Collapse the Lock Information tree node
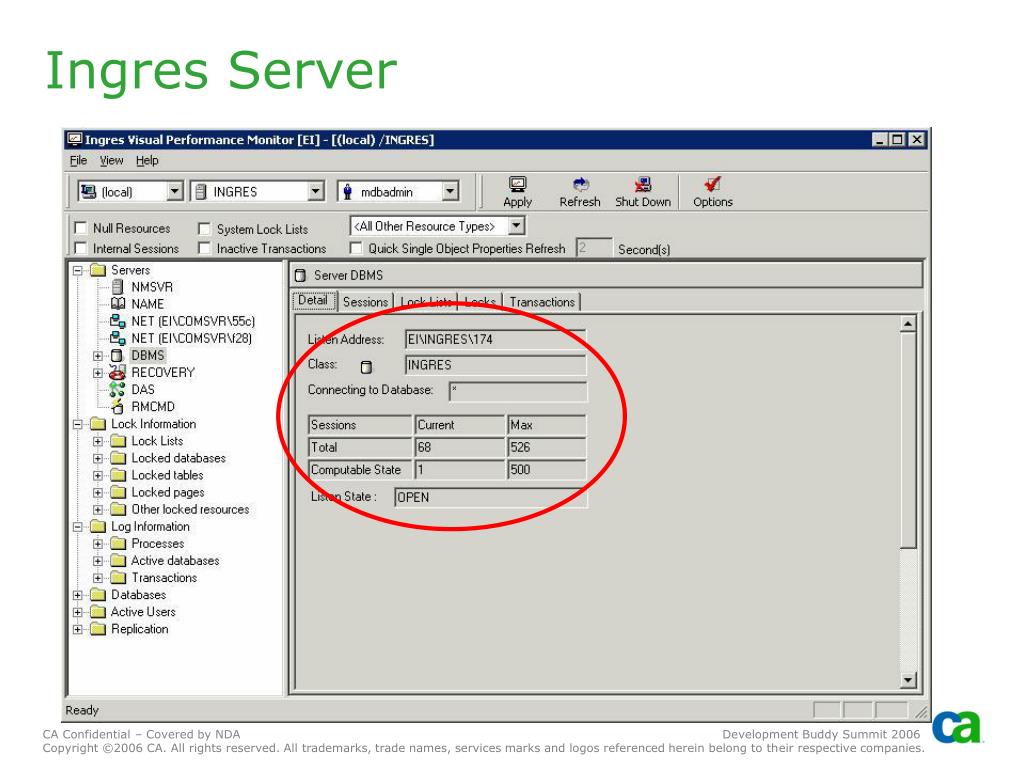 78,424
